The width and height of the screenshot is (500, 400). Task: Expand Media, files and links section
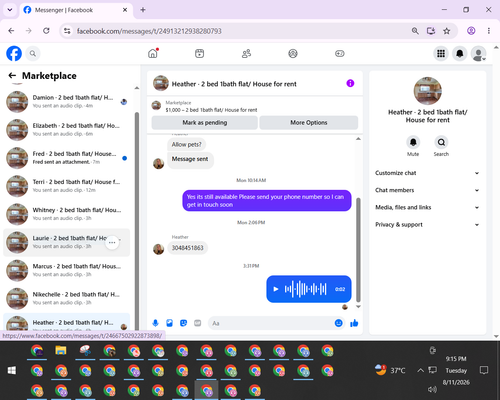(427, 207)
